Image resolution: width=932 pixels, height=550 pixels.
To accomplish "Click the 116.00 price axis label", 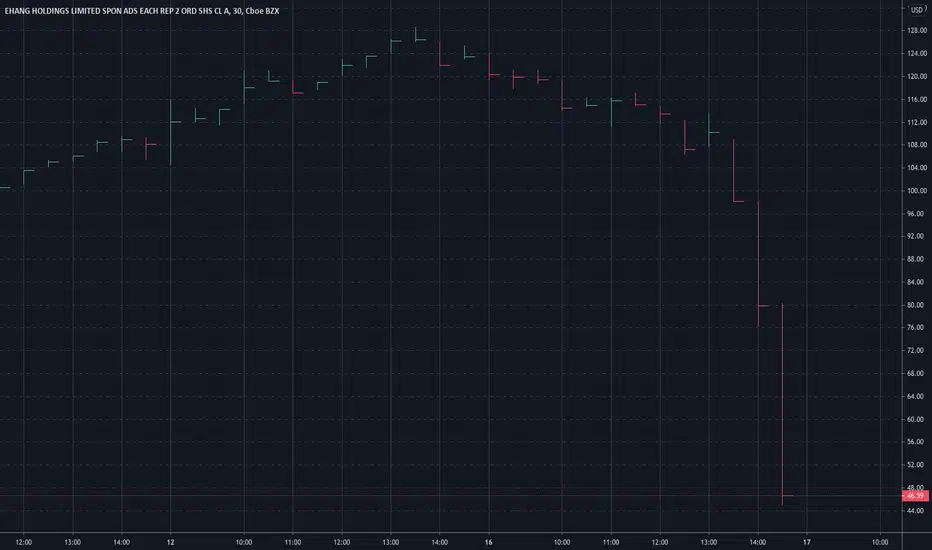I will pyautogui.click(x=917, y=99).
